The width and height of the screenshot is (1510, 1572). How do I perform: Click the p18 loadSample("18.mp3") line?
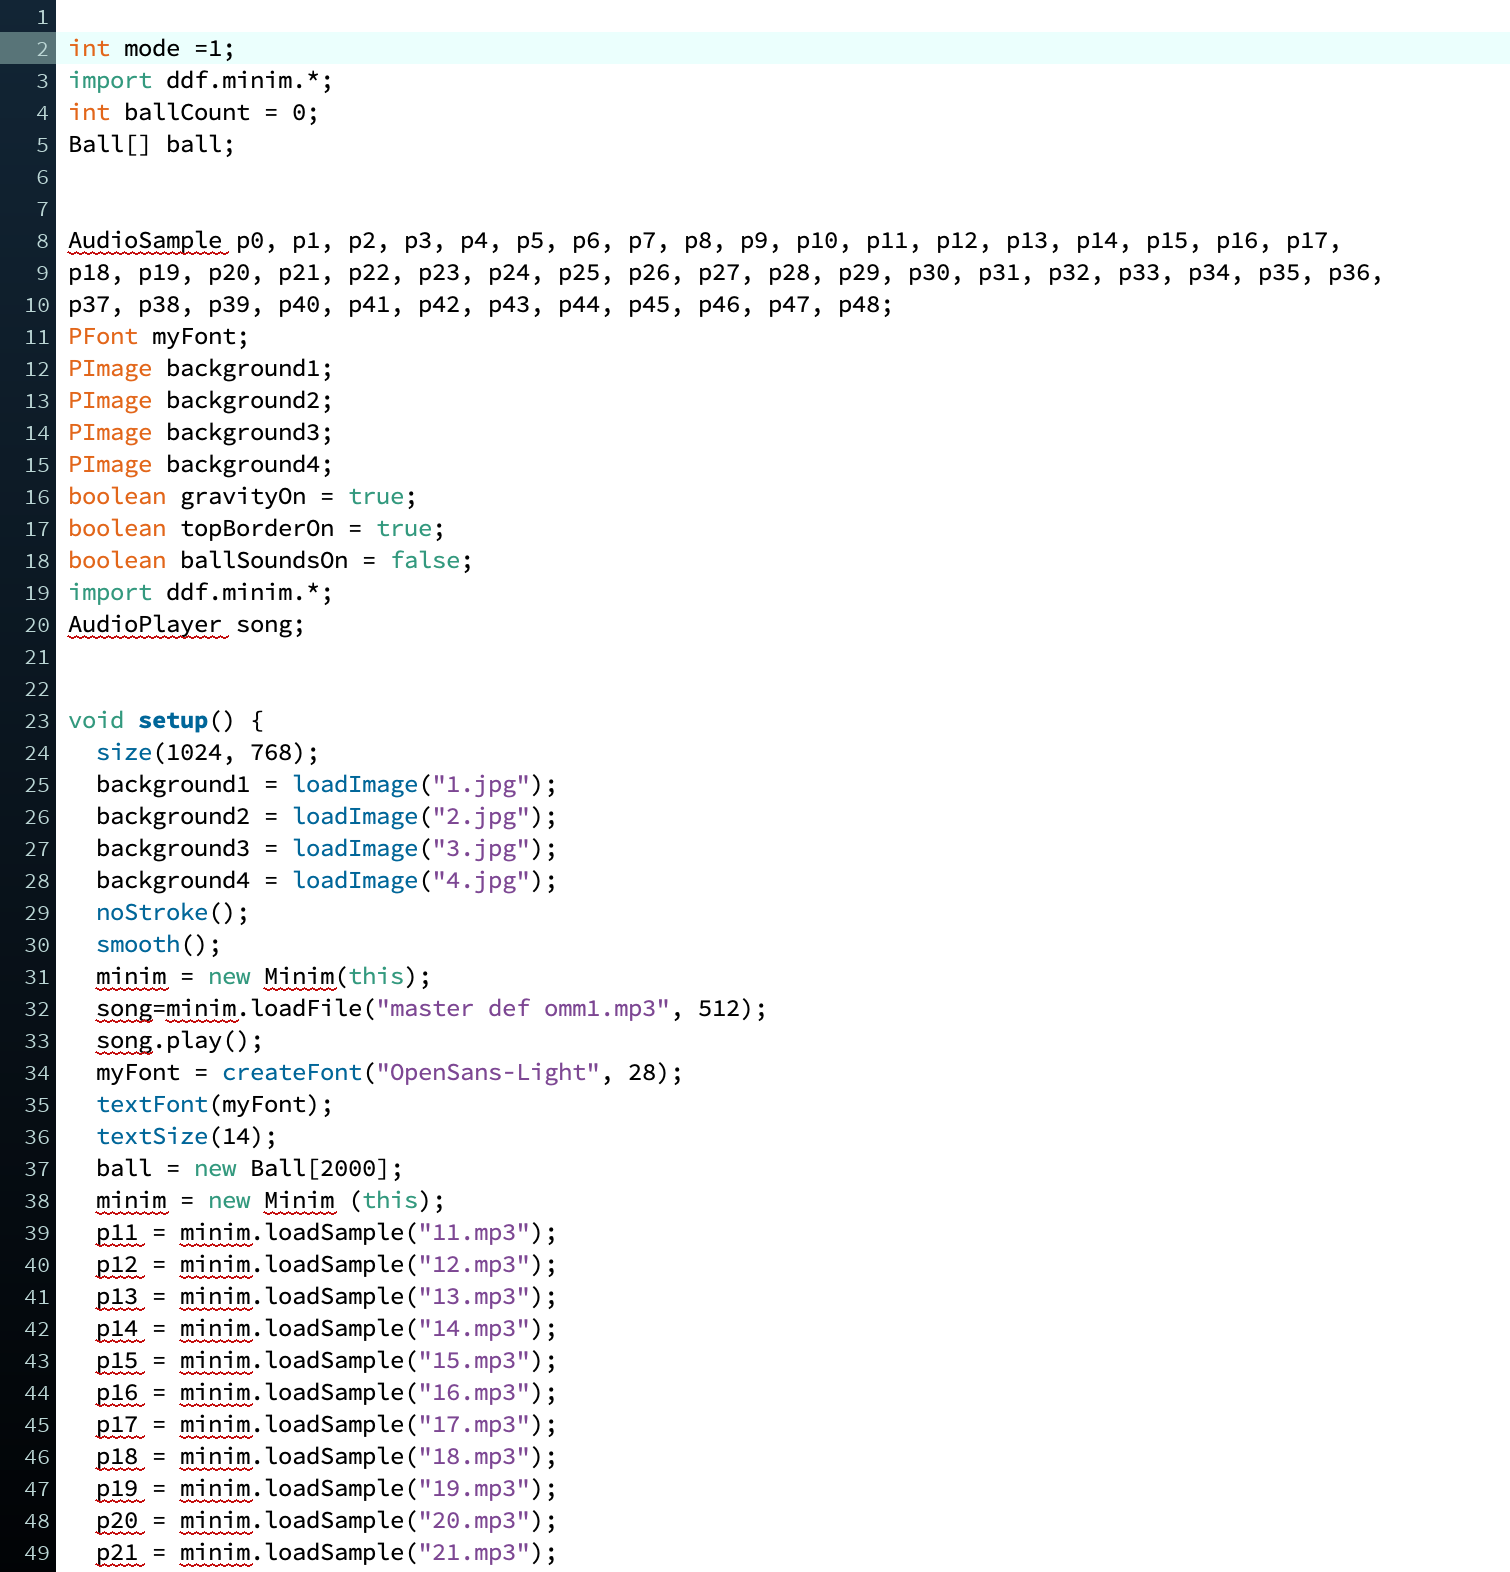326,1456
